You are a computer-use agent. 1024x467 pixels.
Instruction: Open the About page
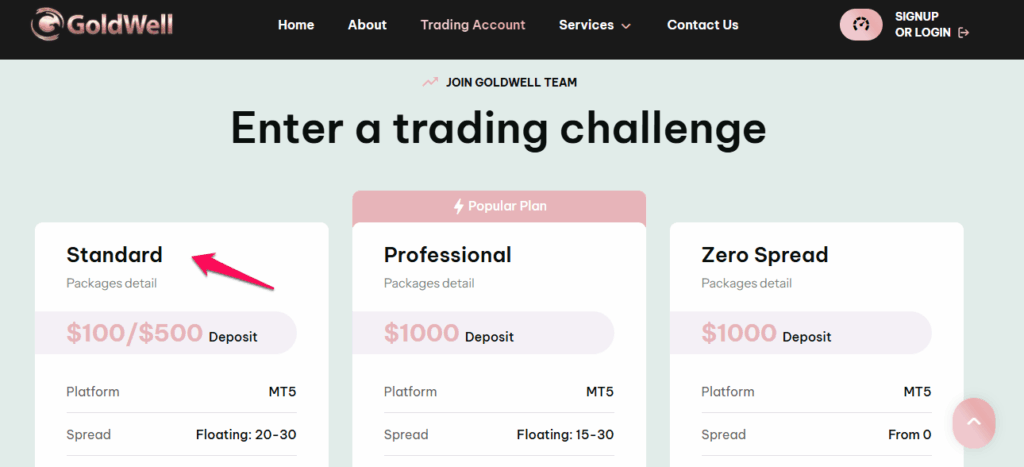367,25
